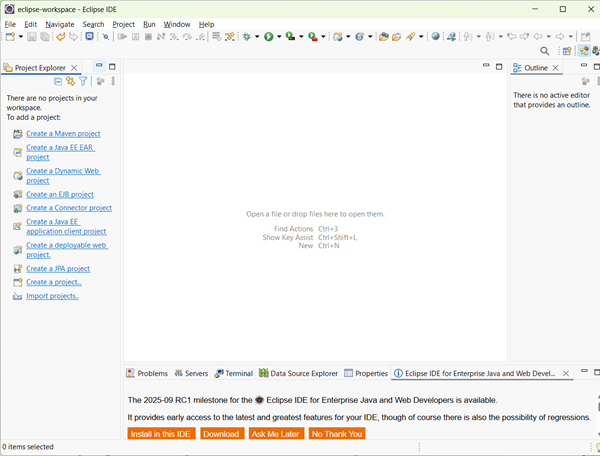
Task: Toggle Focus on Active Task in Project Explorer
Action: [x=100, y=81]
